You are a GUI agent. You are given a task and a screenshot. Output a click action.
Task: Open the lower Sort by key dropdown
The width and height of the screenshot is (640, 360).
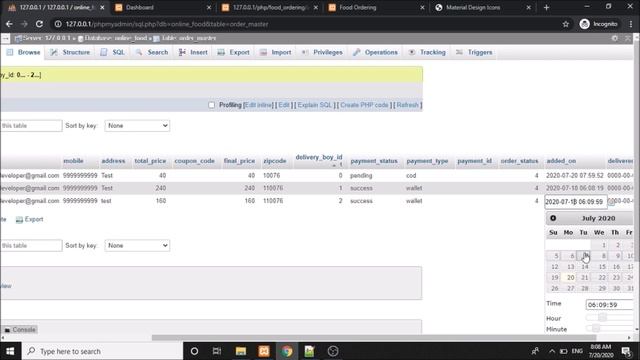coord(137,246)
